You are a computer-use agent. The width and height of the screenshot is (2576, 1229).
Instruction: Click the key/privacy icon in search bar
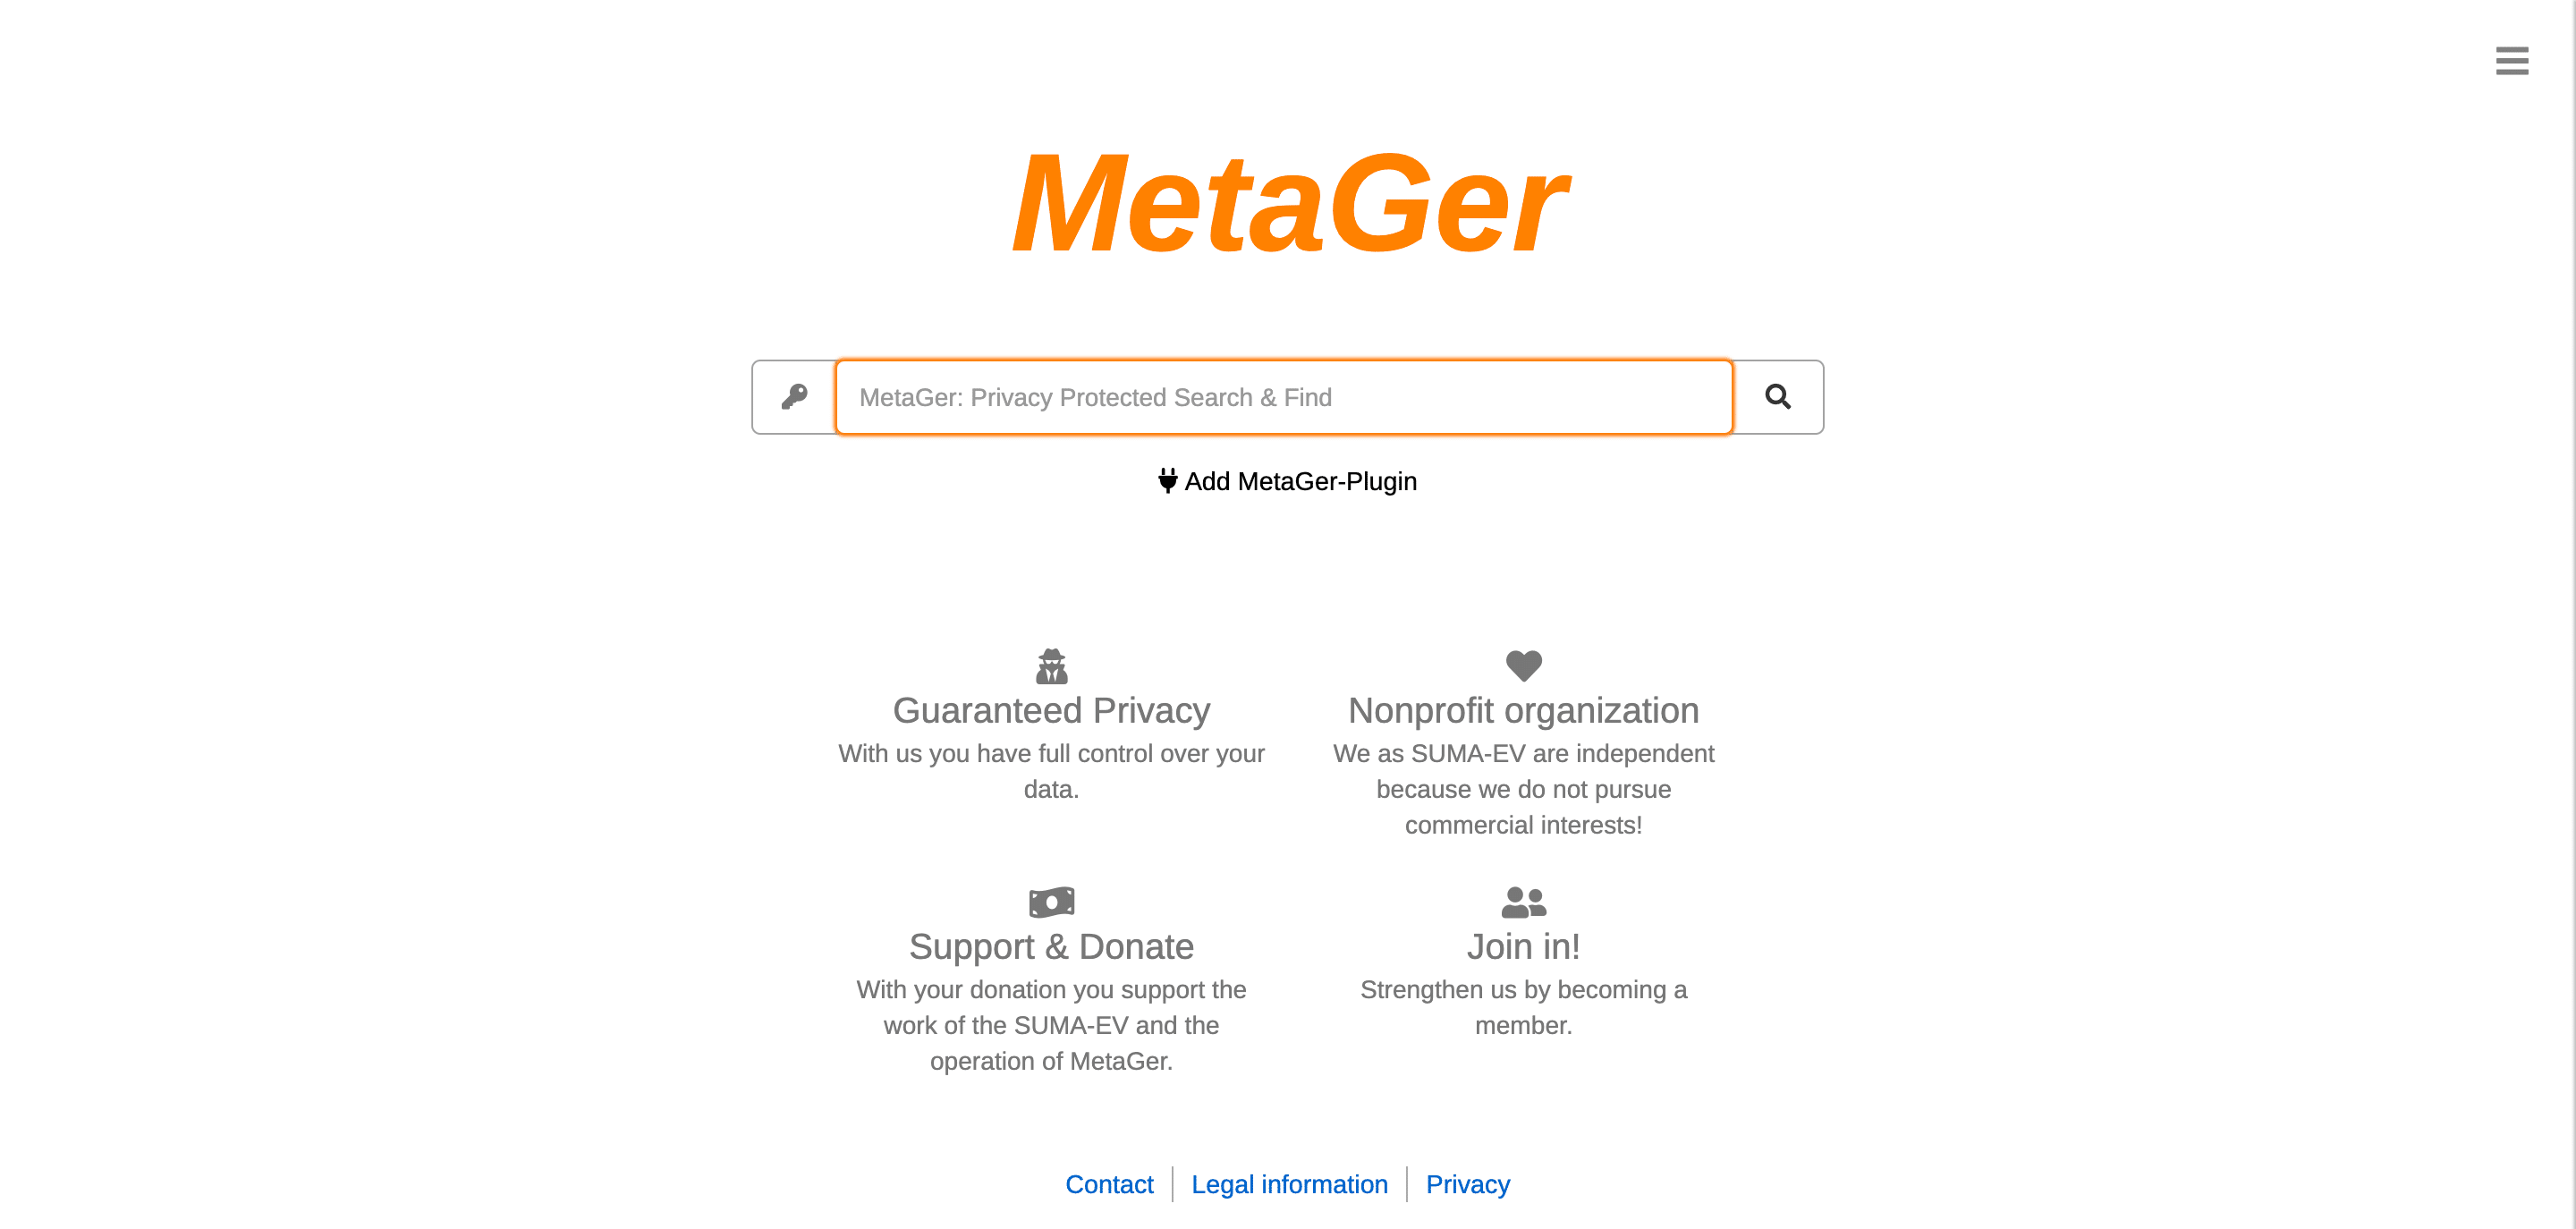[x=793, y=396]
